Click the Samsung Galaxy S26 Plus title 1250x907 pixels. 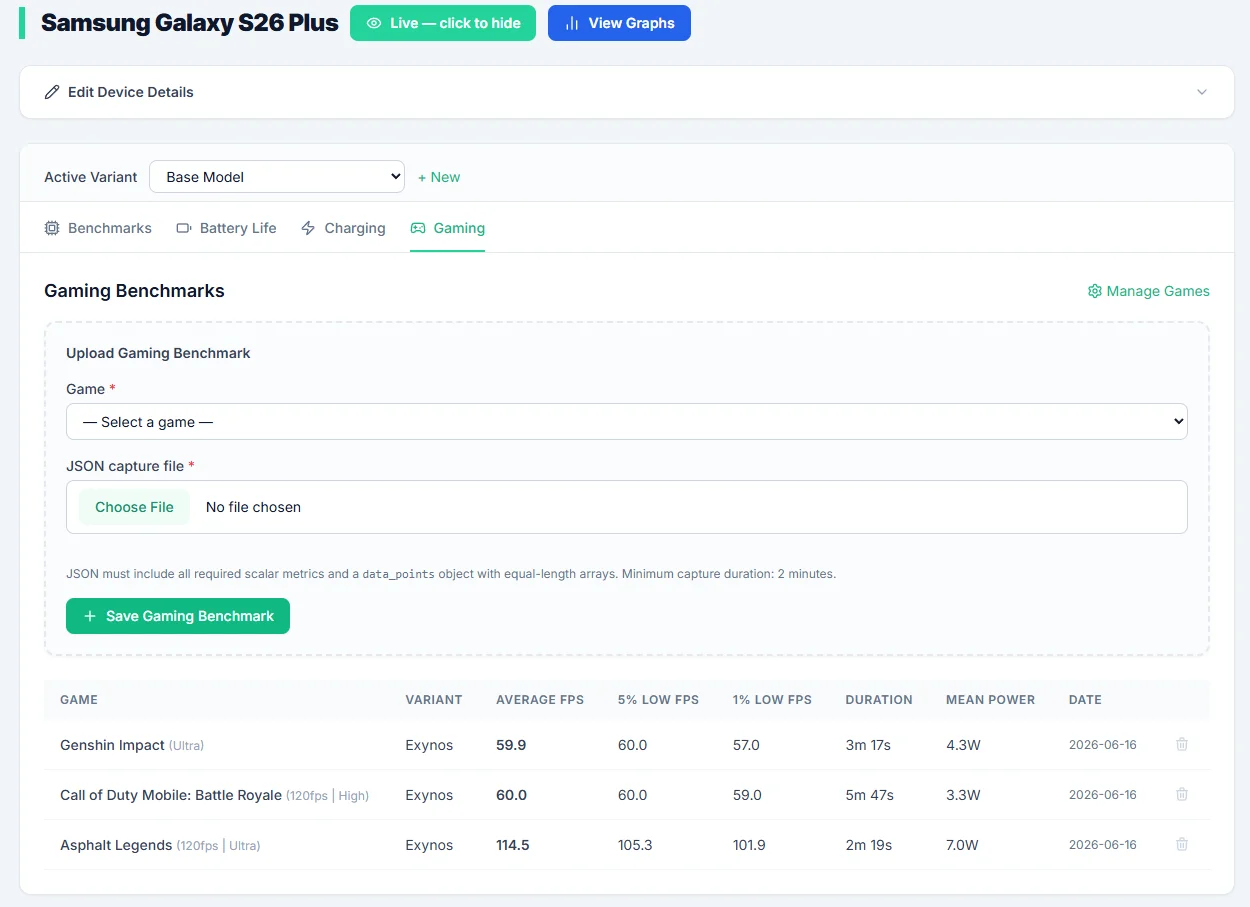(190, 23)
